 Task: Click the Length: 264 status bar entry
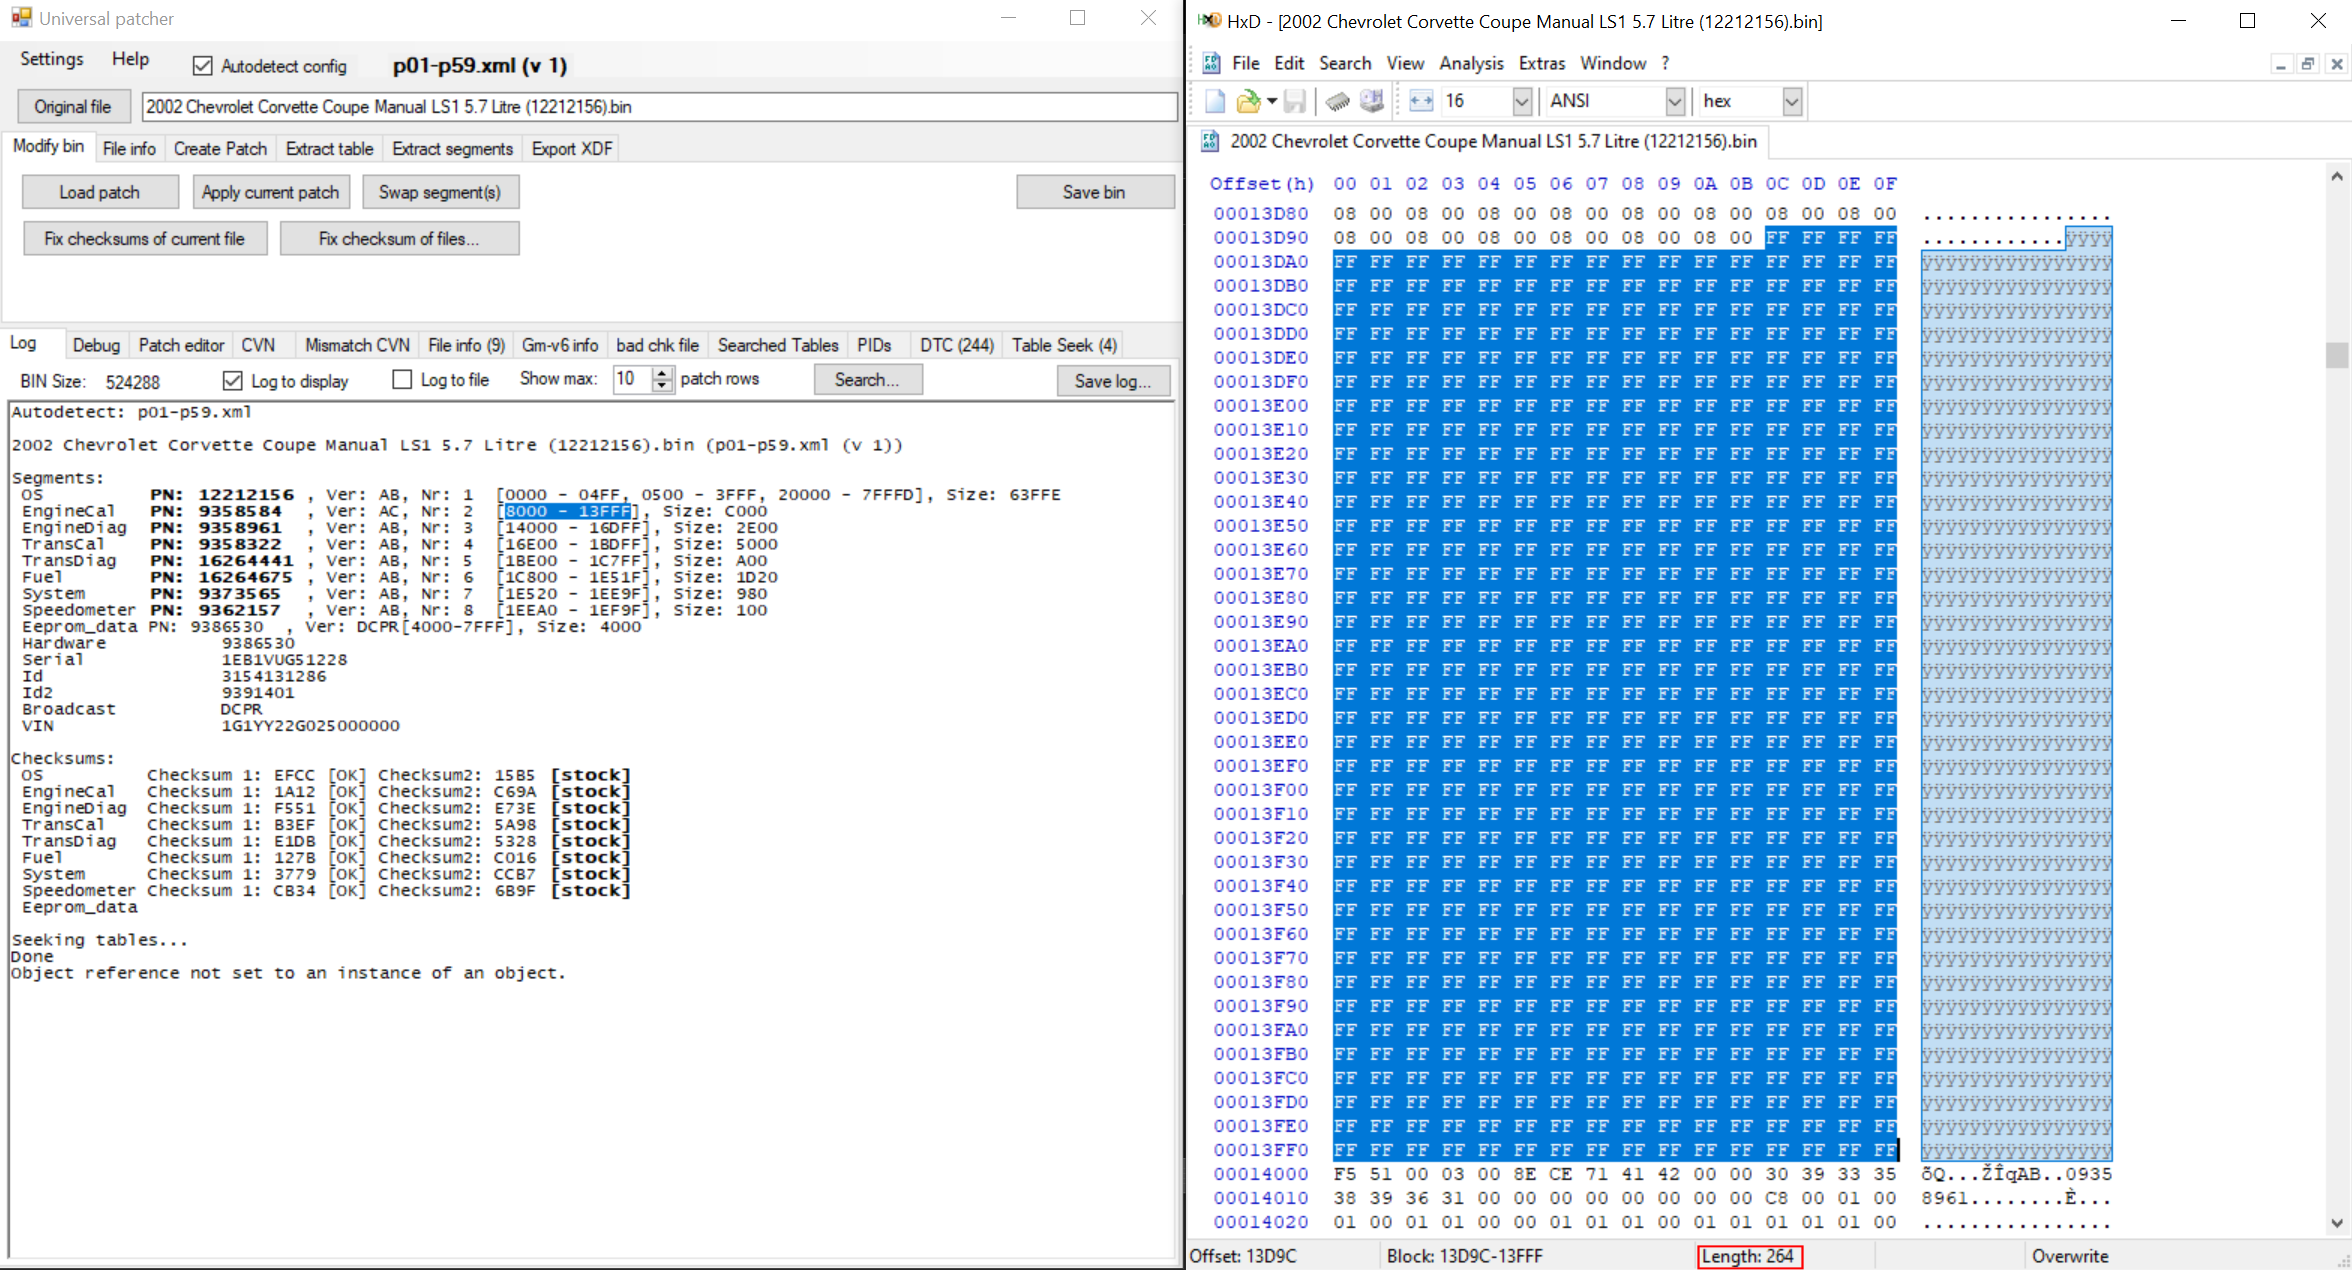(x=1749, y=1256)
